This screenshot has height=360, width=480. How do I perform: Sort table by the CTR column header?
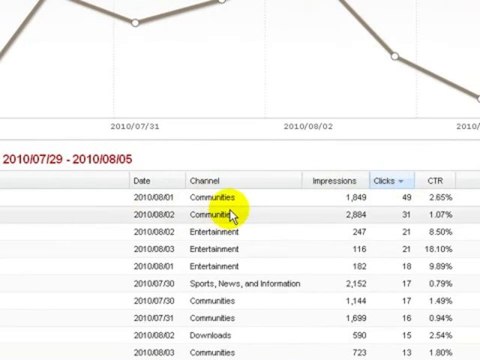[435, 181]
